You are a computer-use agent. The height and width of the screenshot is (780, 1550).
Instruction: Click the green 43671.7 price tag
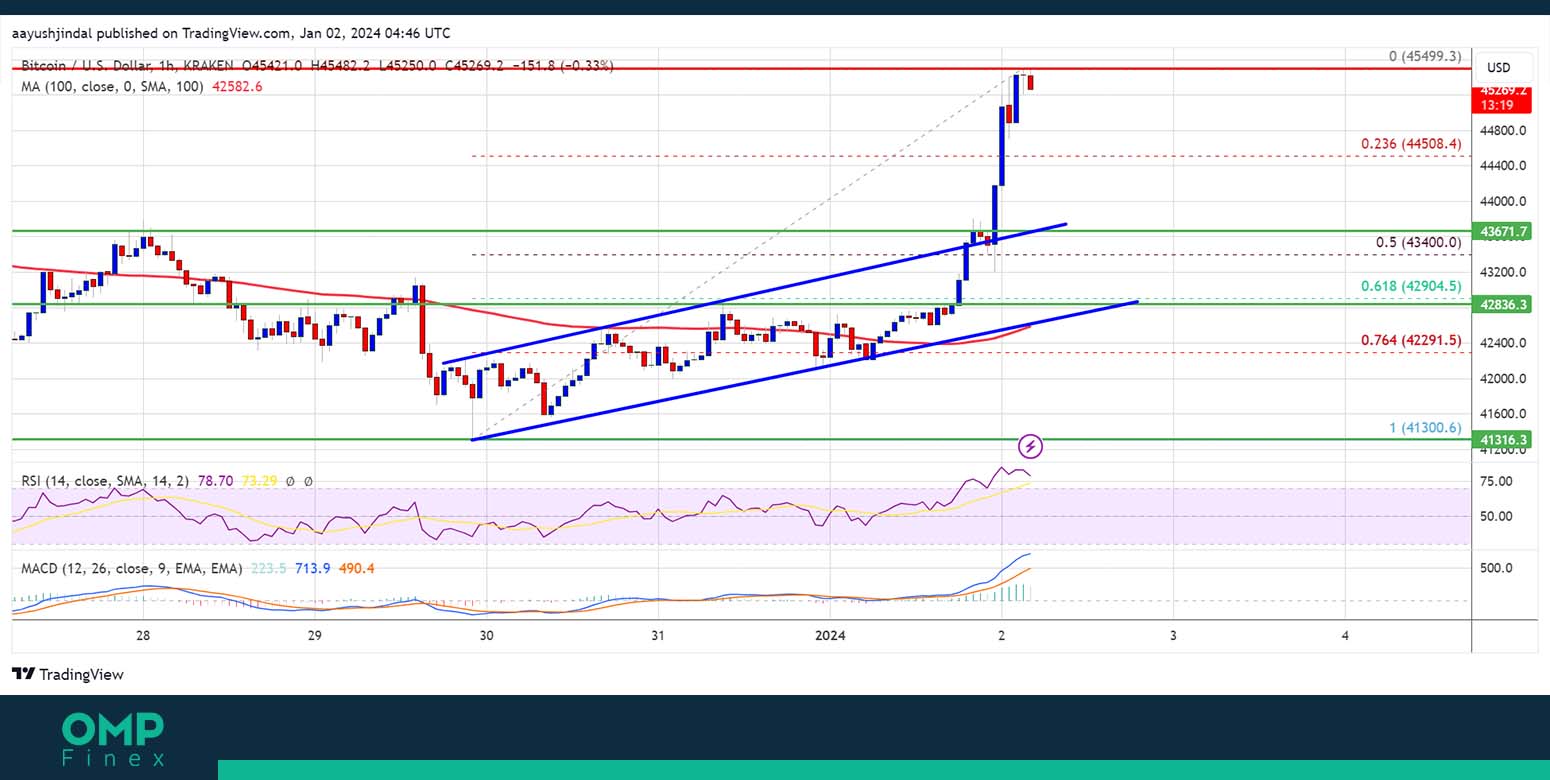tap(1501, 232)
